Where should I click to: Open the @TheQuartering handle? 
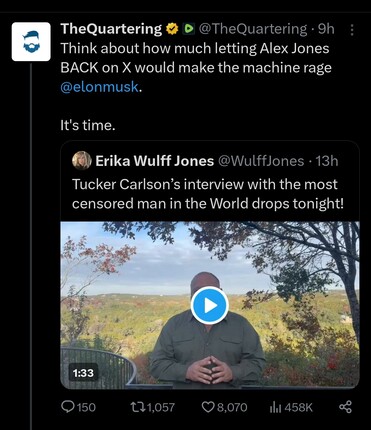click(x=253, y=29)
